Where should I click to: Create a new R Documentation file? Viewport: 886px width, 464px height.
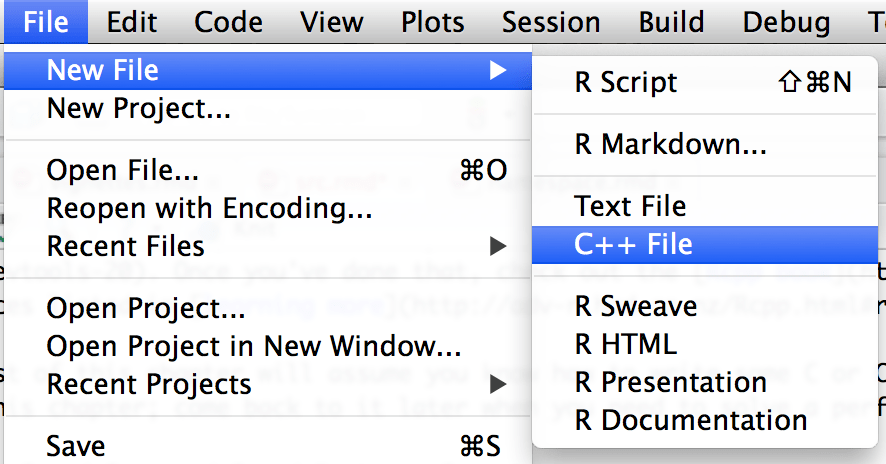point(705,420)
